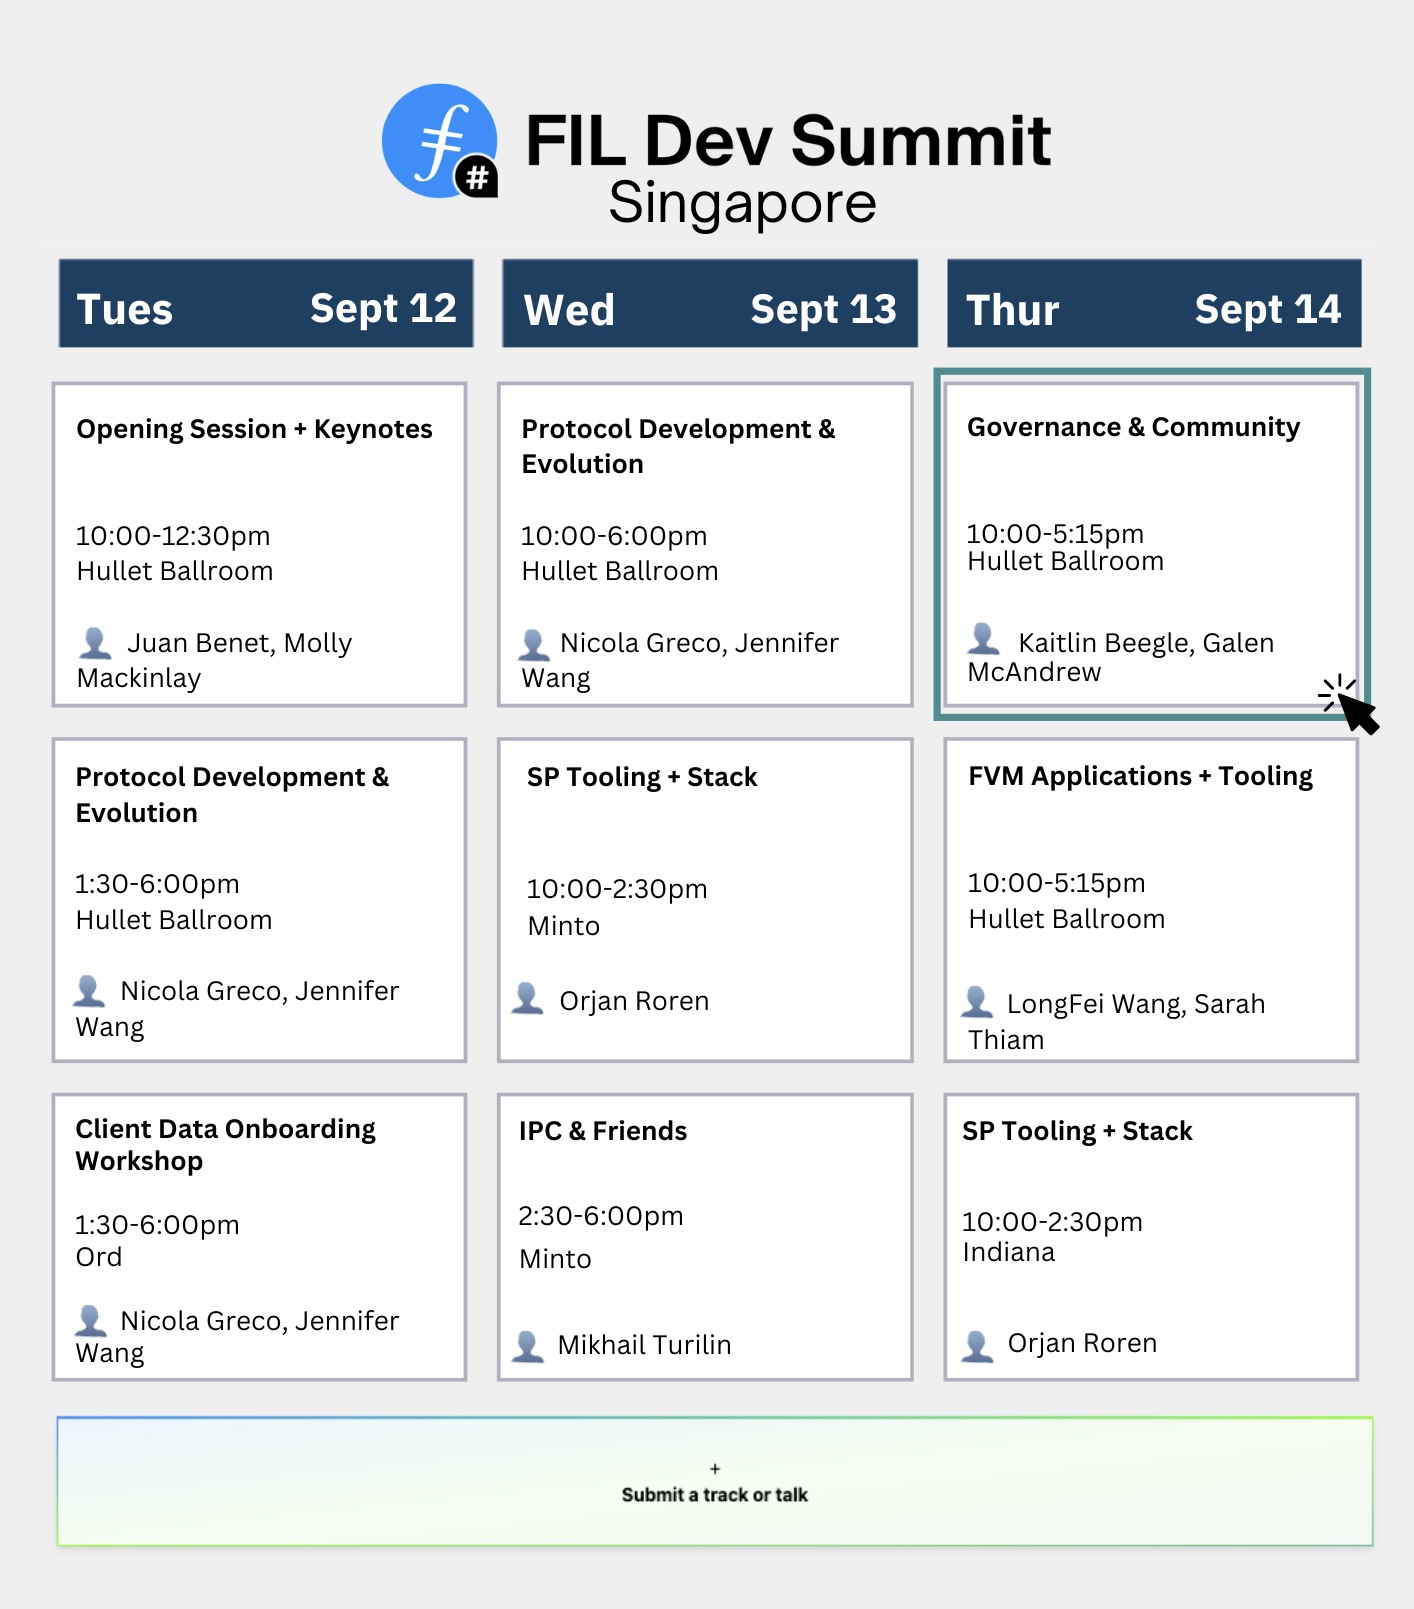Select the Tues Sept 12 header
The width and height of the screenshot is (1414, 1609).
click(x=266, y=304)
